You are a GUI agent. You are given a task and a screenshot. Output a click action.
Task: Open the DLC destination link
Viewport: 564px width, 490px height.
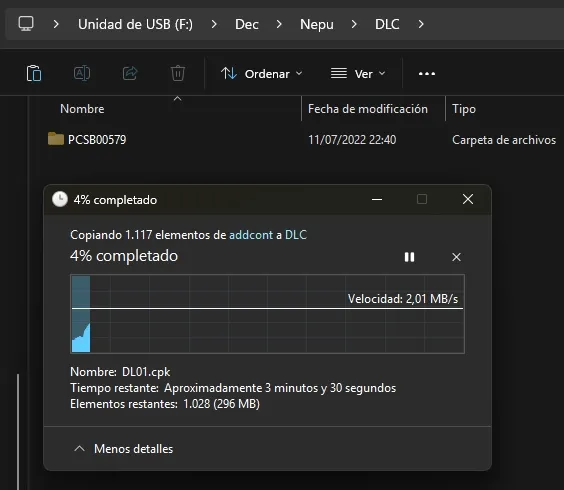(296, 235)
